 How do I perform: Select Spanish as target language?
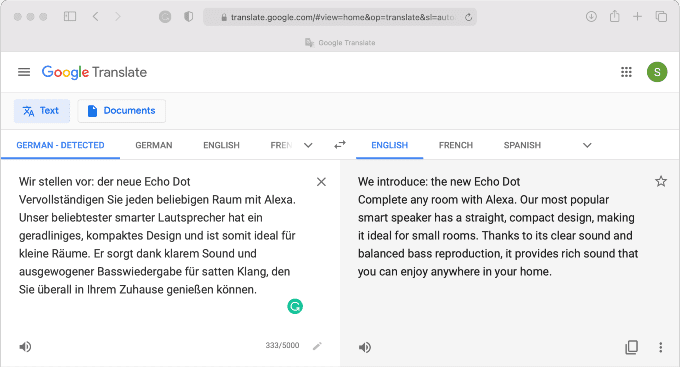[522, 145]
